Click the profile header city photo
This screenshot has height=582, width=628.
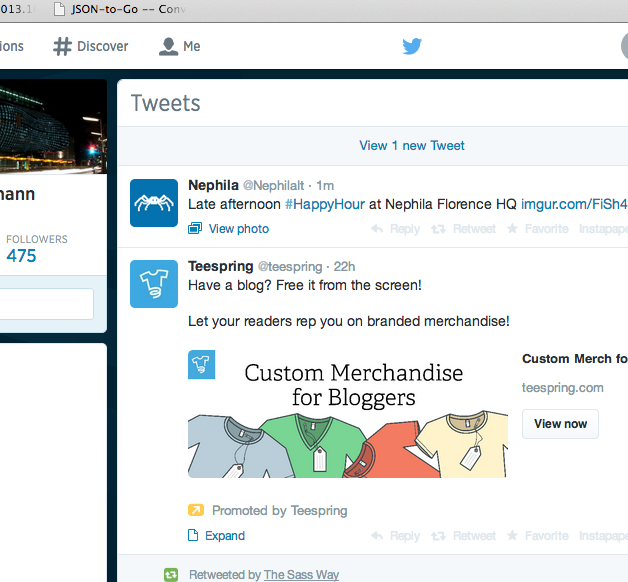53,126
